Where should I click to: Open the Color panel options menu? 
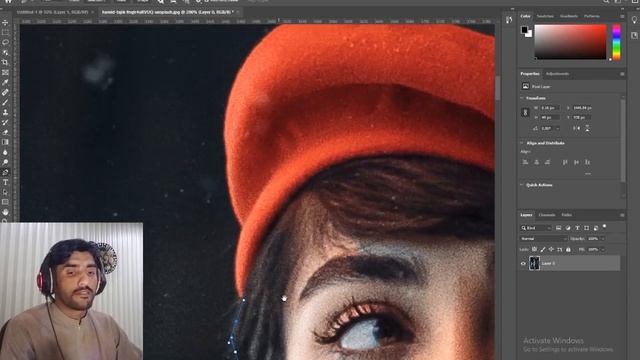(622, 16)
